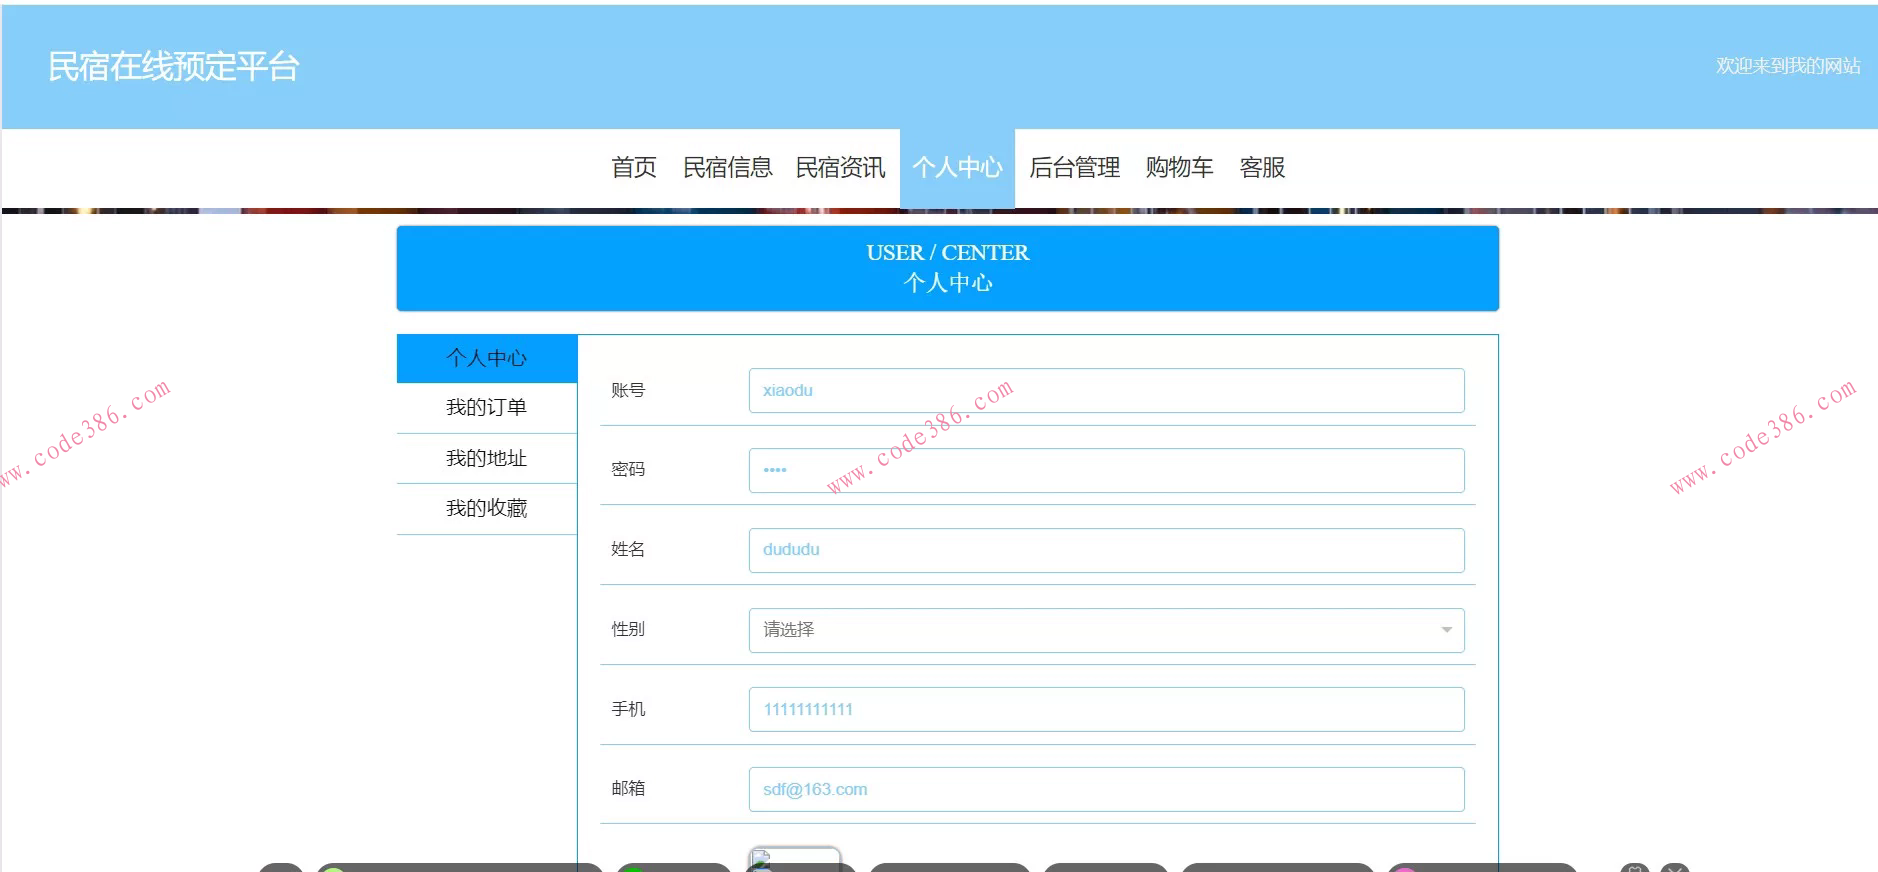Viewport: 1878px width, 872px height.
Task: Click the 欢迎来到我的网站 header text
Action: (1788, 66)
